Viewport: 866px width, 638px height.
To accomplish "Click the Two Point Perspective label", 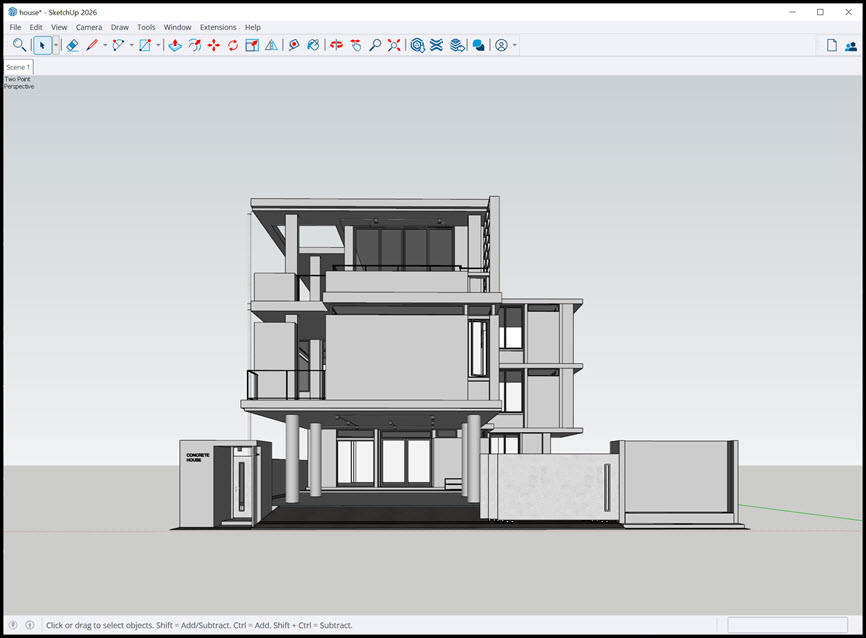I will coord(19,83).
